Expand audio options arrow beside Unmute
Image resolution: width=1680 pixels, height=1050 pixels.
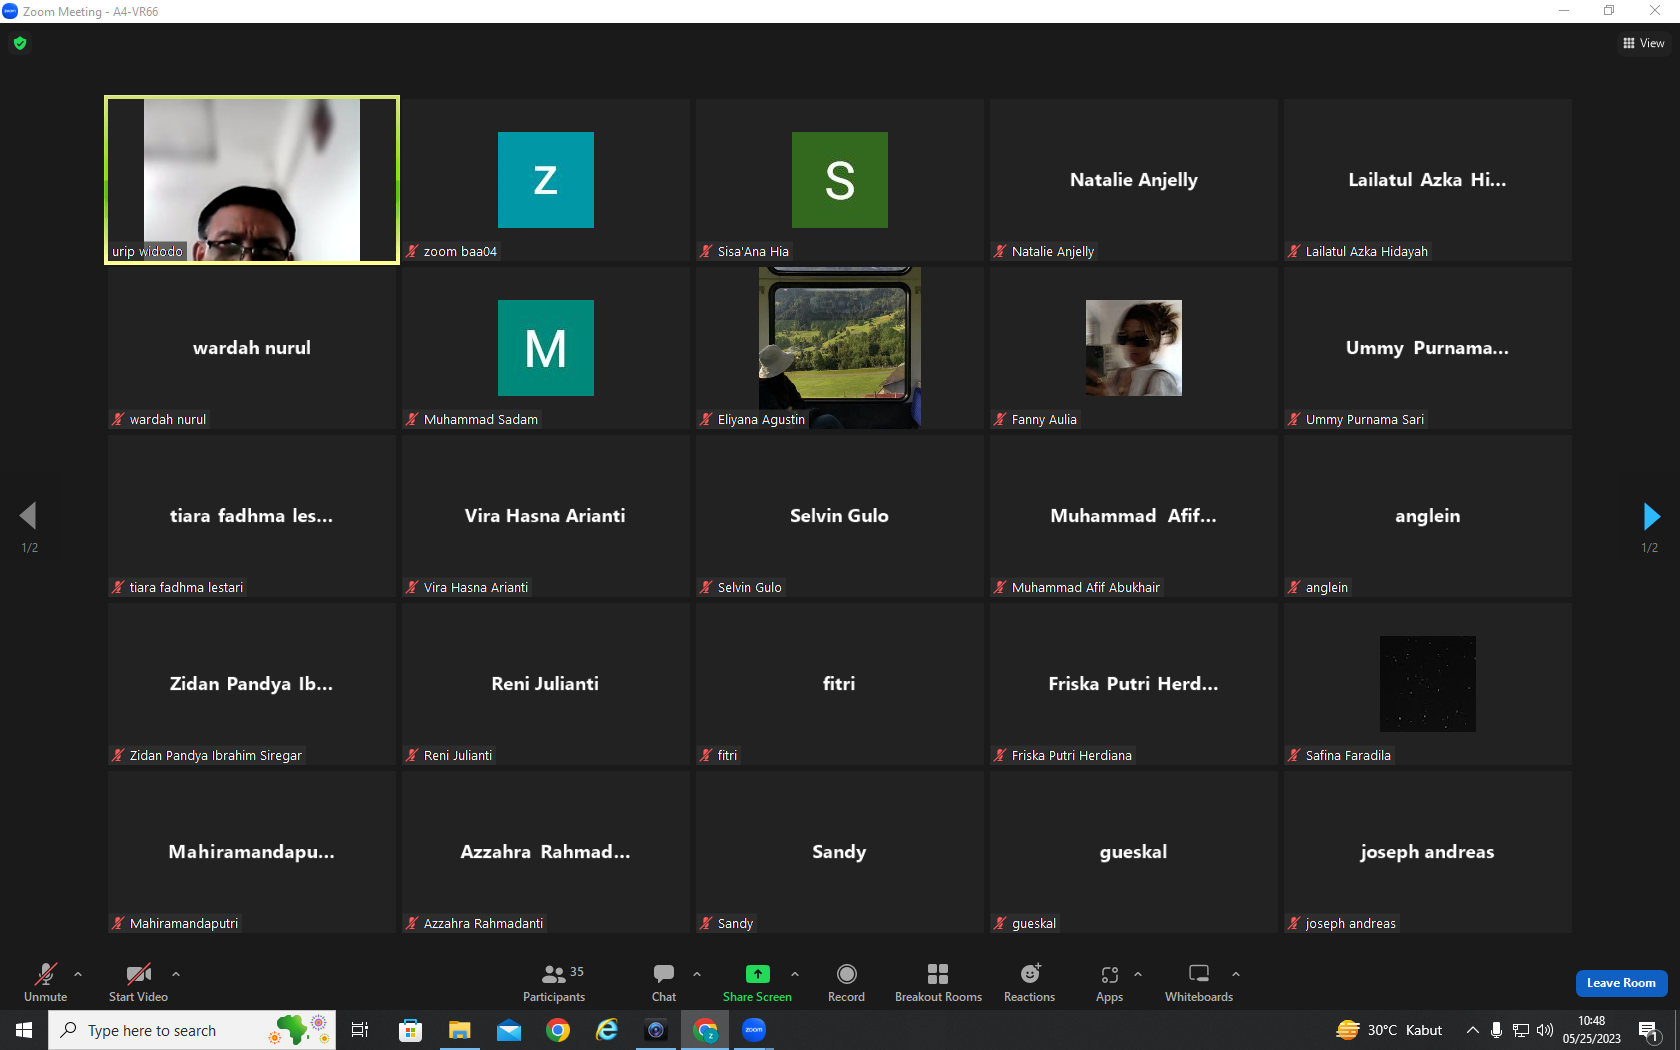pos(78,973)
